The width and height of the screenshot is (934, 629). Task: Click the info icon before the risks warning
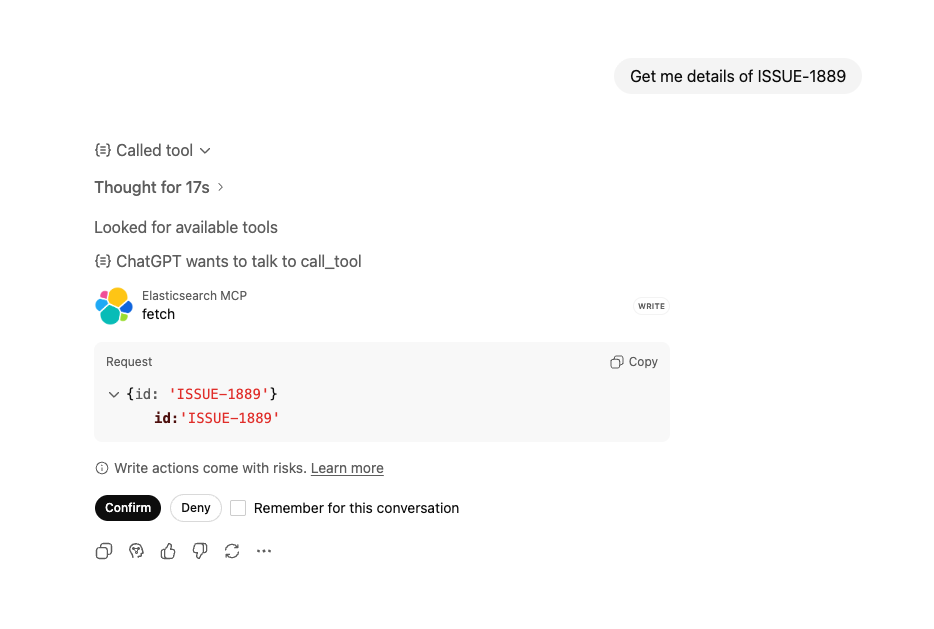[x=101, y=468]
